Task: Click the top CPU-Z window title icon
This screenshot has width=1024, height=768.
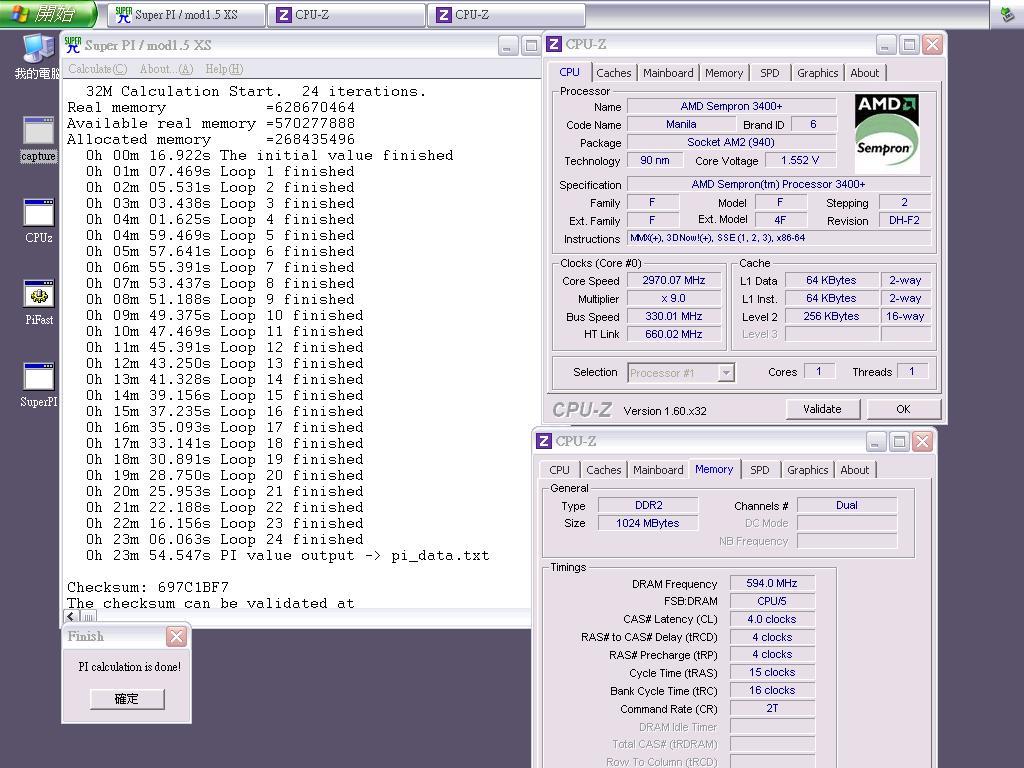Action: [x=554, y=44]
